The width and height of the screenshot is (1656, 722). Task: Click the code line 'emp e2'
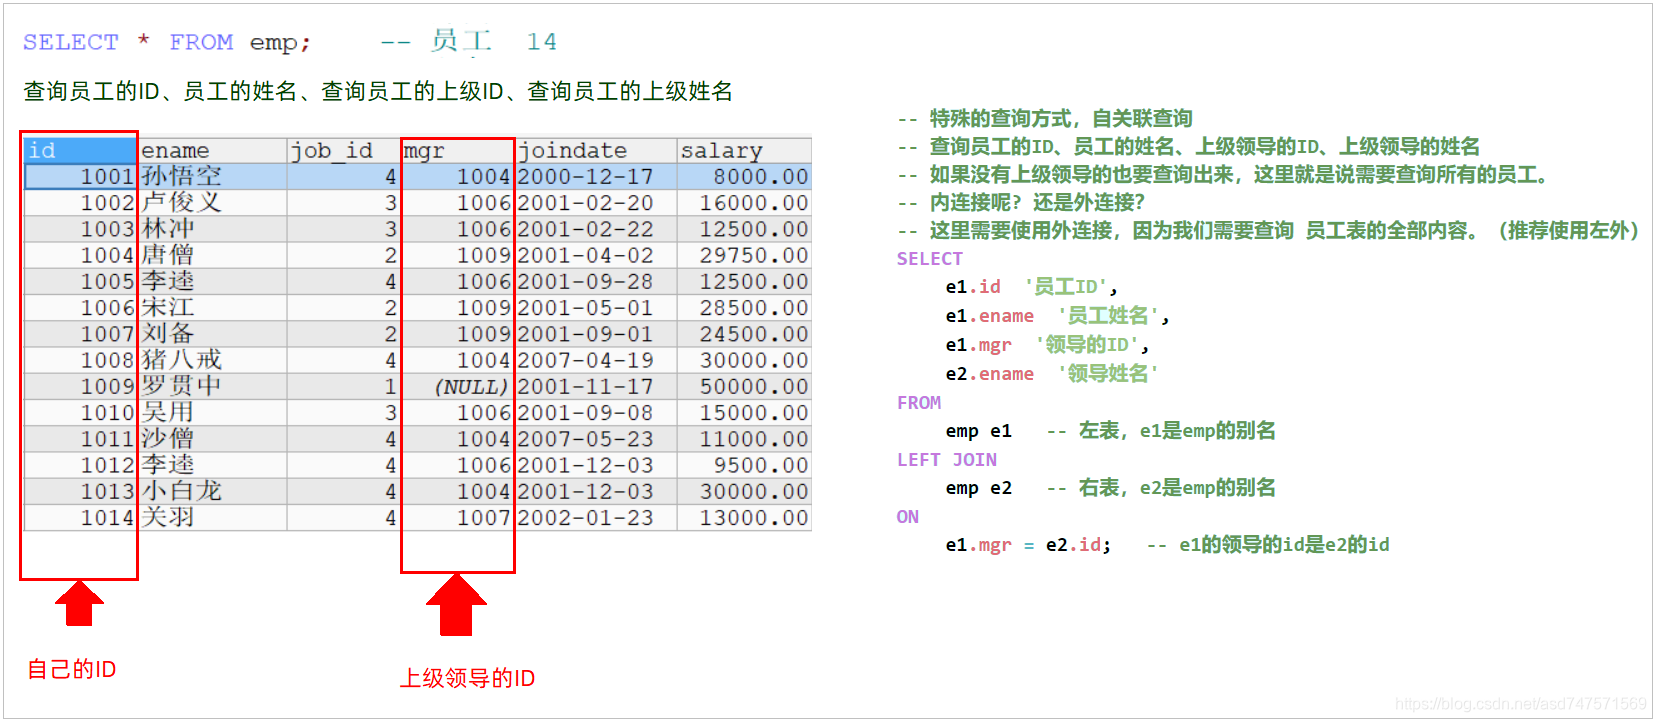(x=978, y=488)
